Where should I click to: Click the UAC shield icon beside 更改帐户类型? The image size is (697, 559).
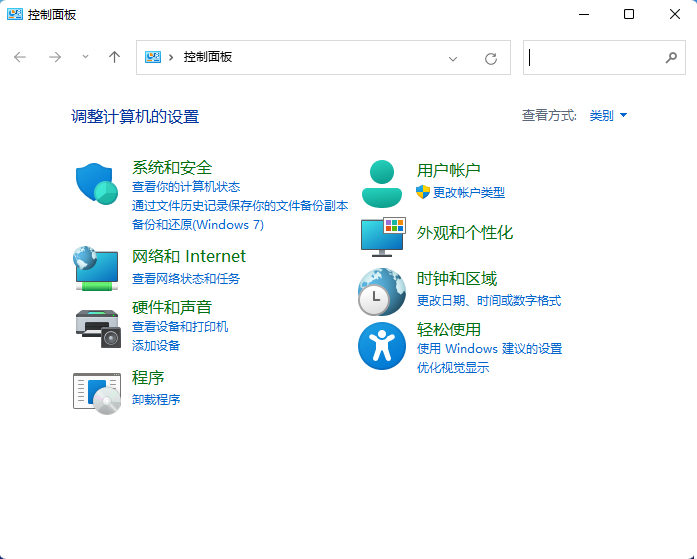pos(423,192)
